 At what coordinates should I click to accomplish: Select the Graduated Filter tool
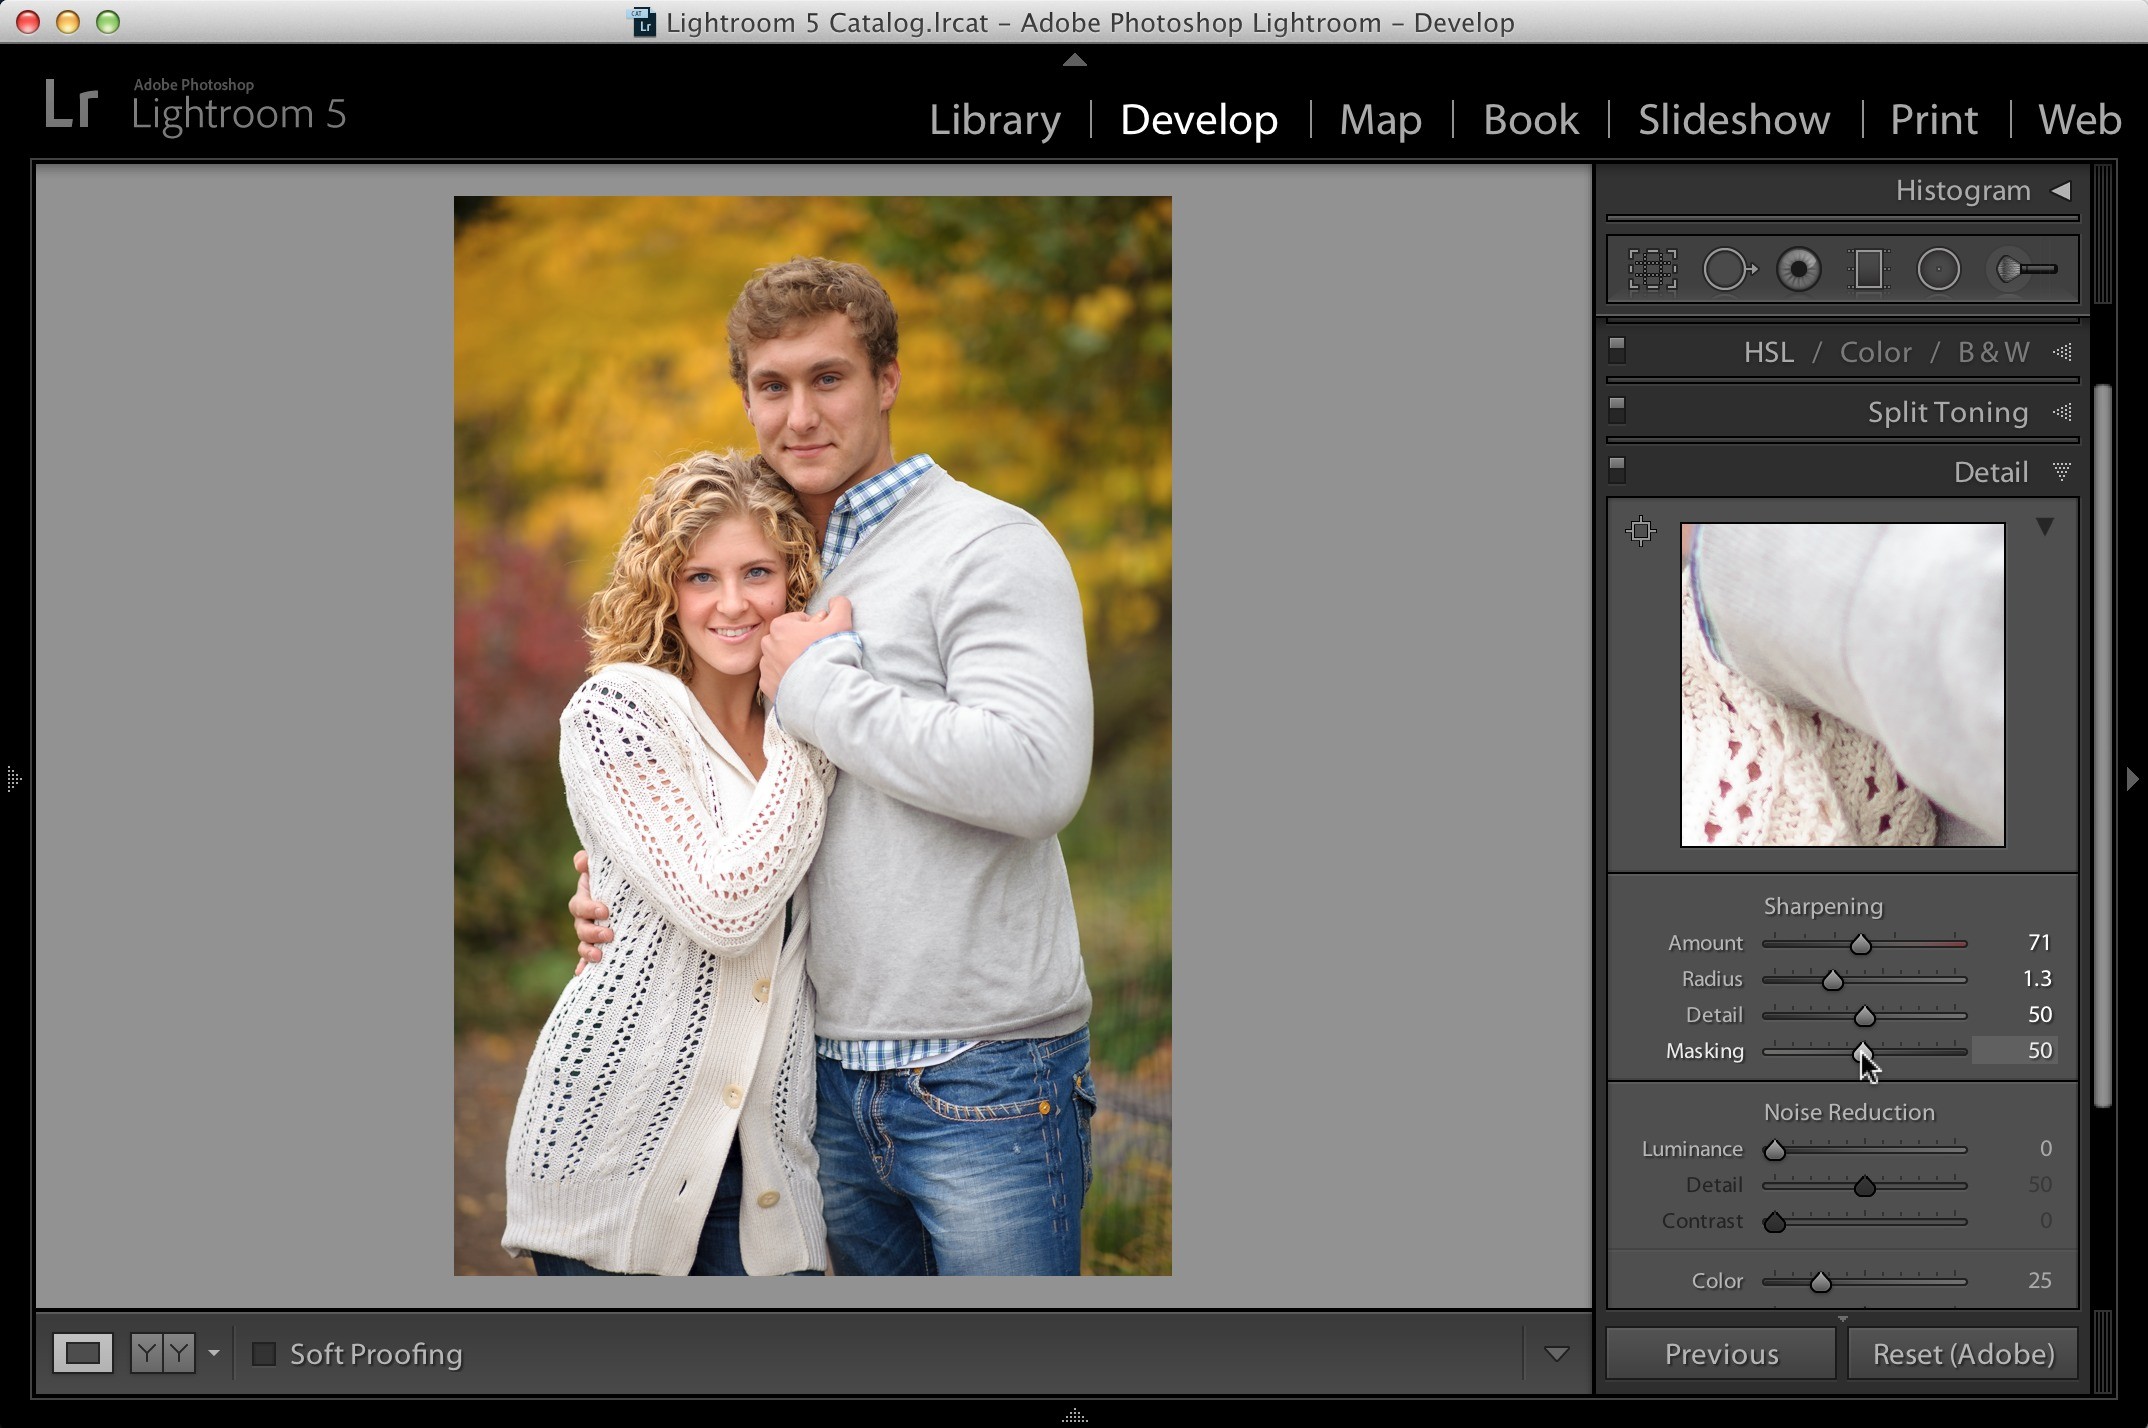click(1867, 269)
